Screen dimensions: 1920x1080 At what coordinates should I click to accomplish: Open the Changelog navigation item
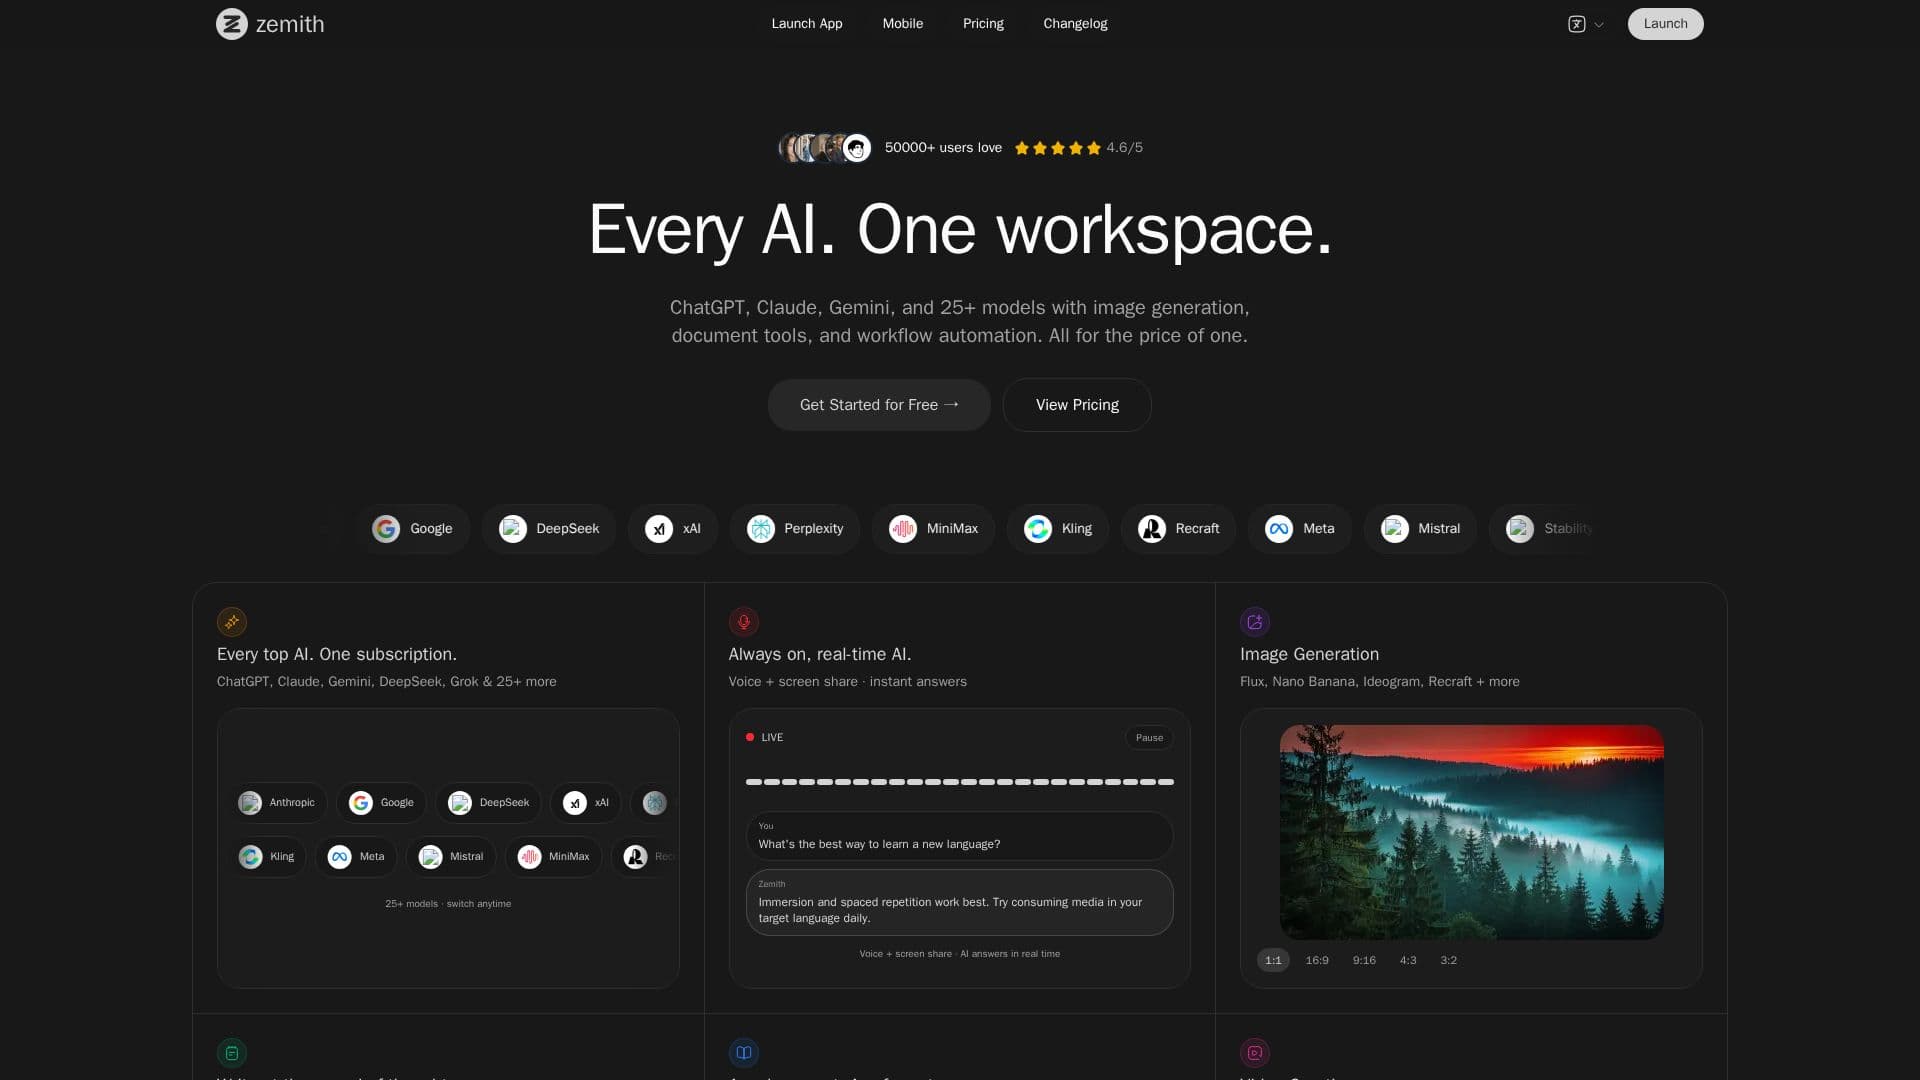point(1075,24)
